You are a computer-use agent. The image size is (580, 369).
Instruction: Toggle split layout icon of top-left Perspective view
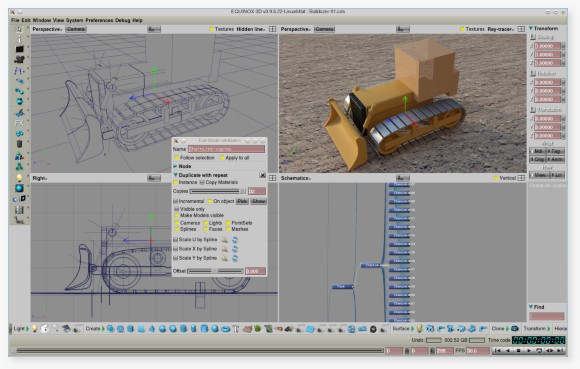tap(273, 29)
